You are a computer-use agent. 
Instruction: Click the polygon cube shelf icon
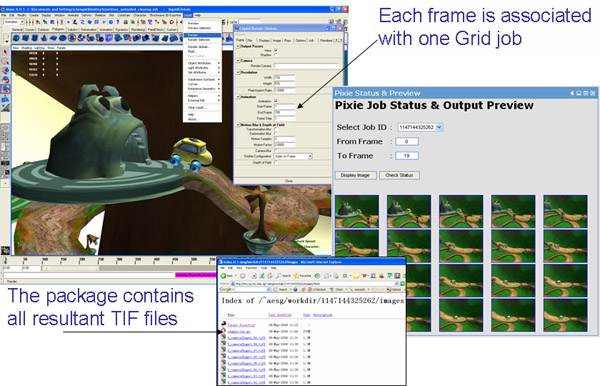(x=26, y=38)
